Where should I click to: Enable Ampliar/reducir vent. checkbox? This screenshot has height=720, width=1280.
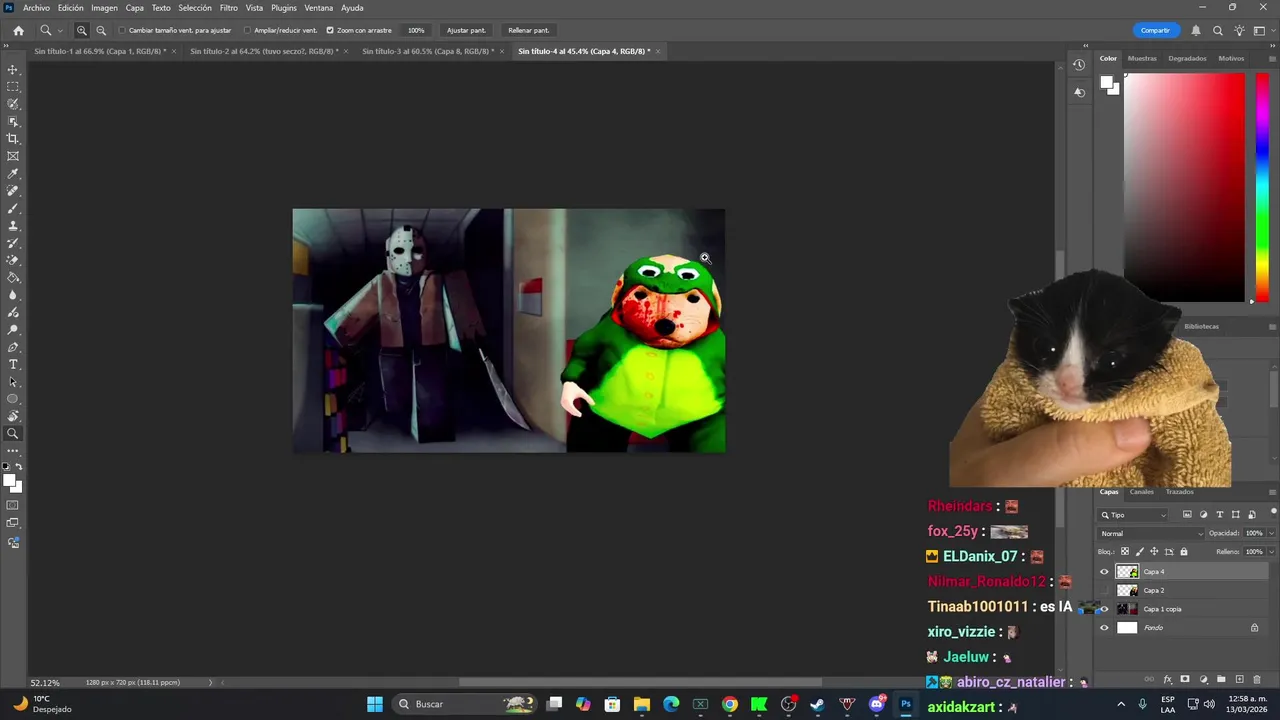(247, 30)
